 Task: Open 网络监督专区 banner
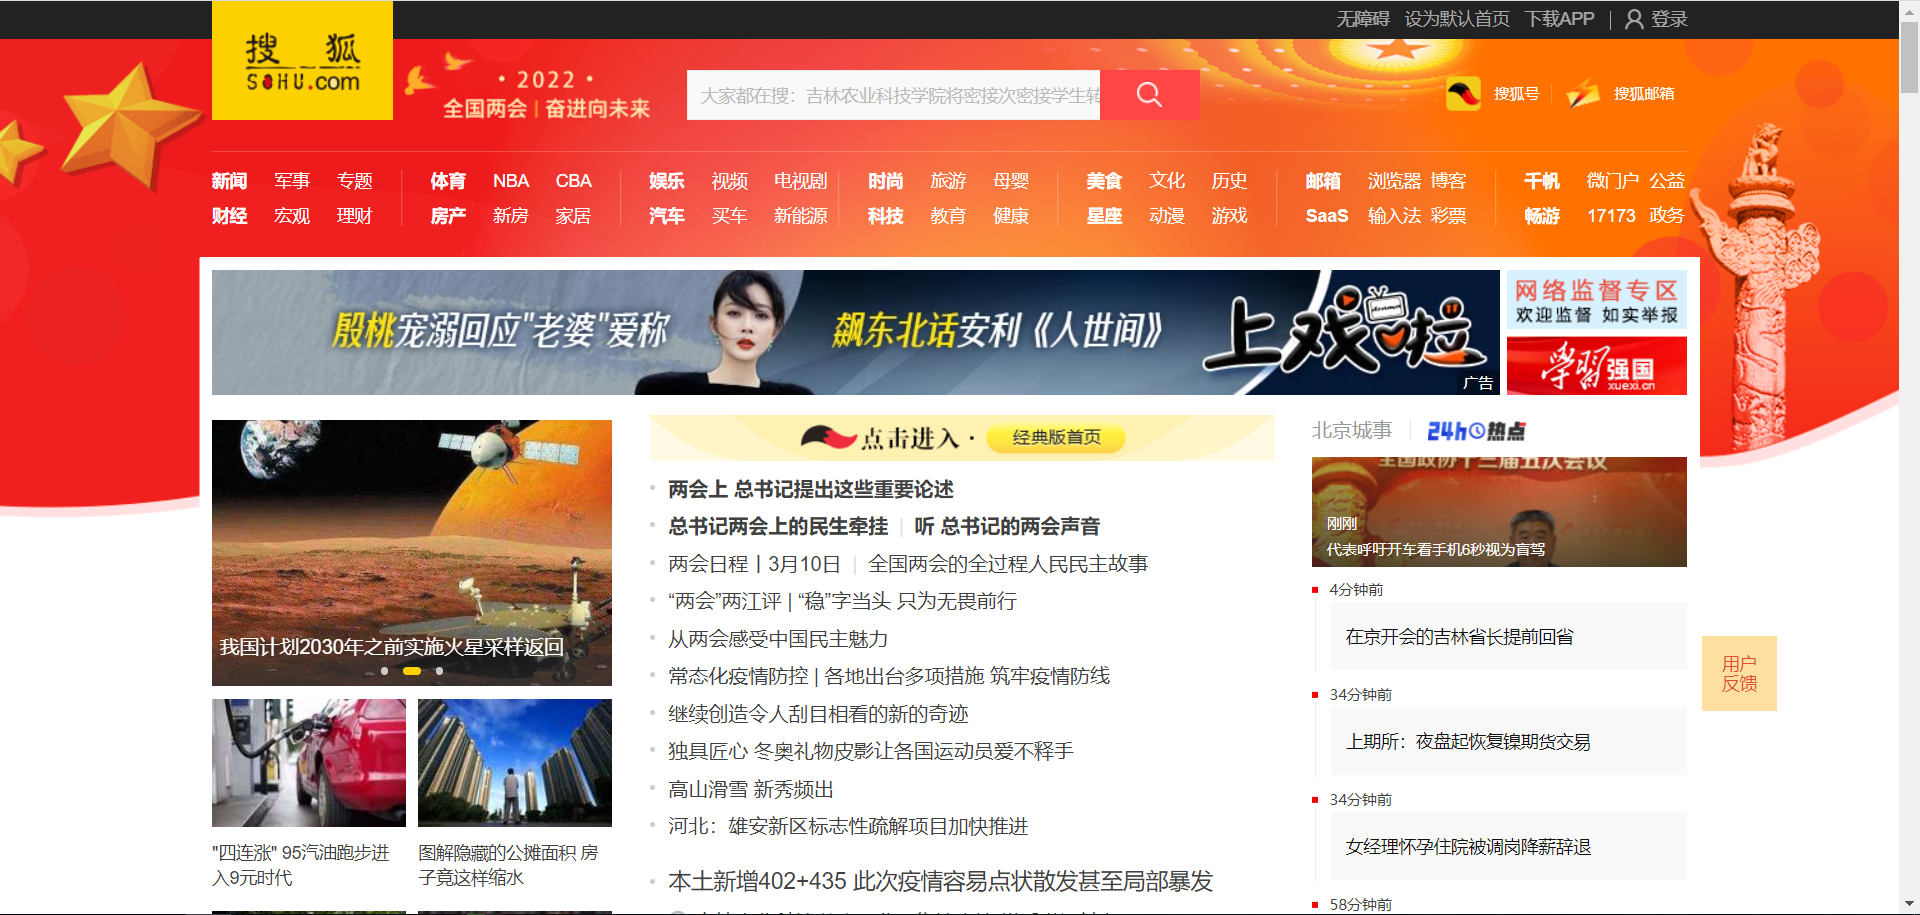[1596, 300]
